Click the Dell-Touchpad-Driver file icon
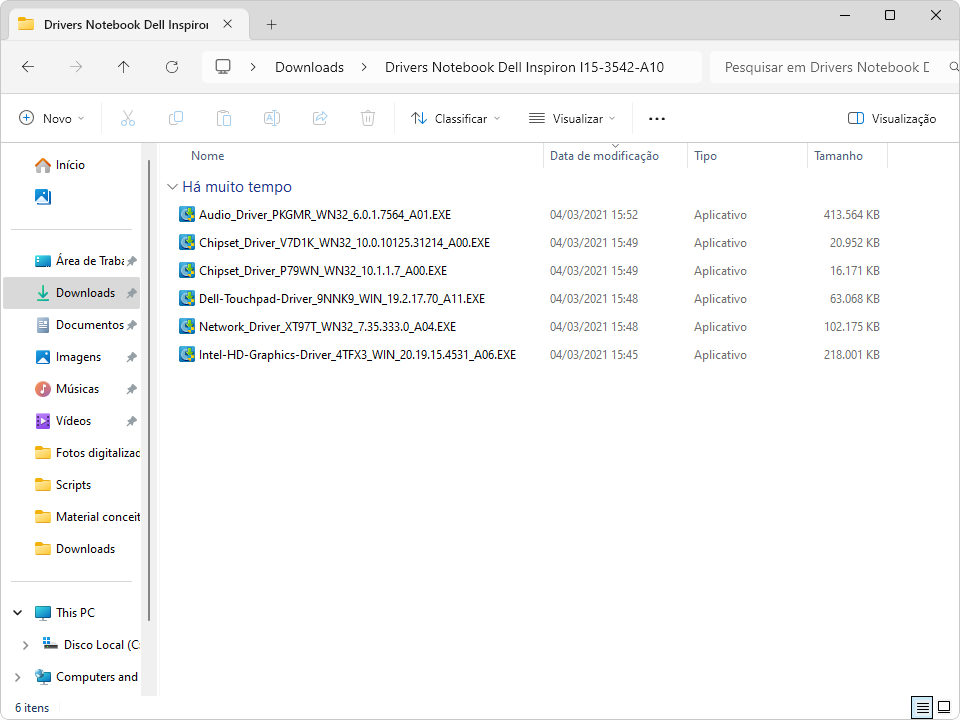 click(187, 299)
